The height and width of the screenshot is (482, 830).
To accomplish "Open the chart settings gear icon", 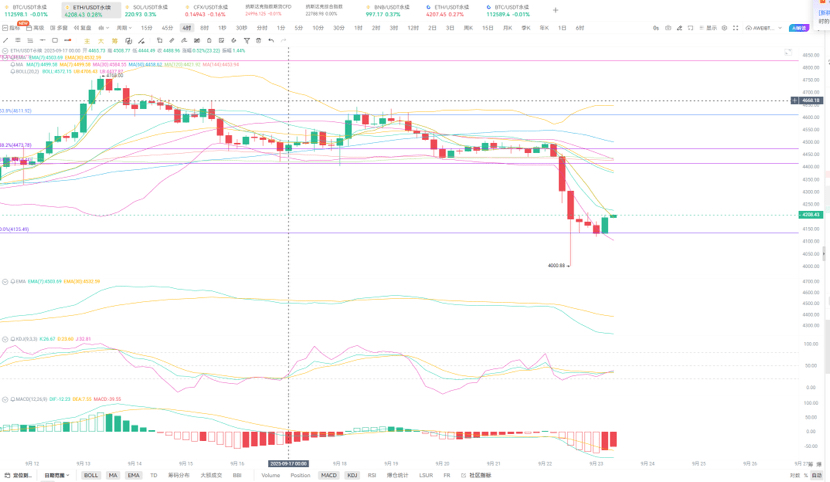I will coord(725,28).
